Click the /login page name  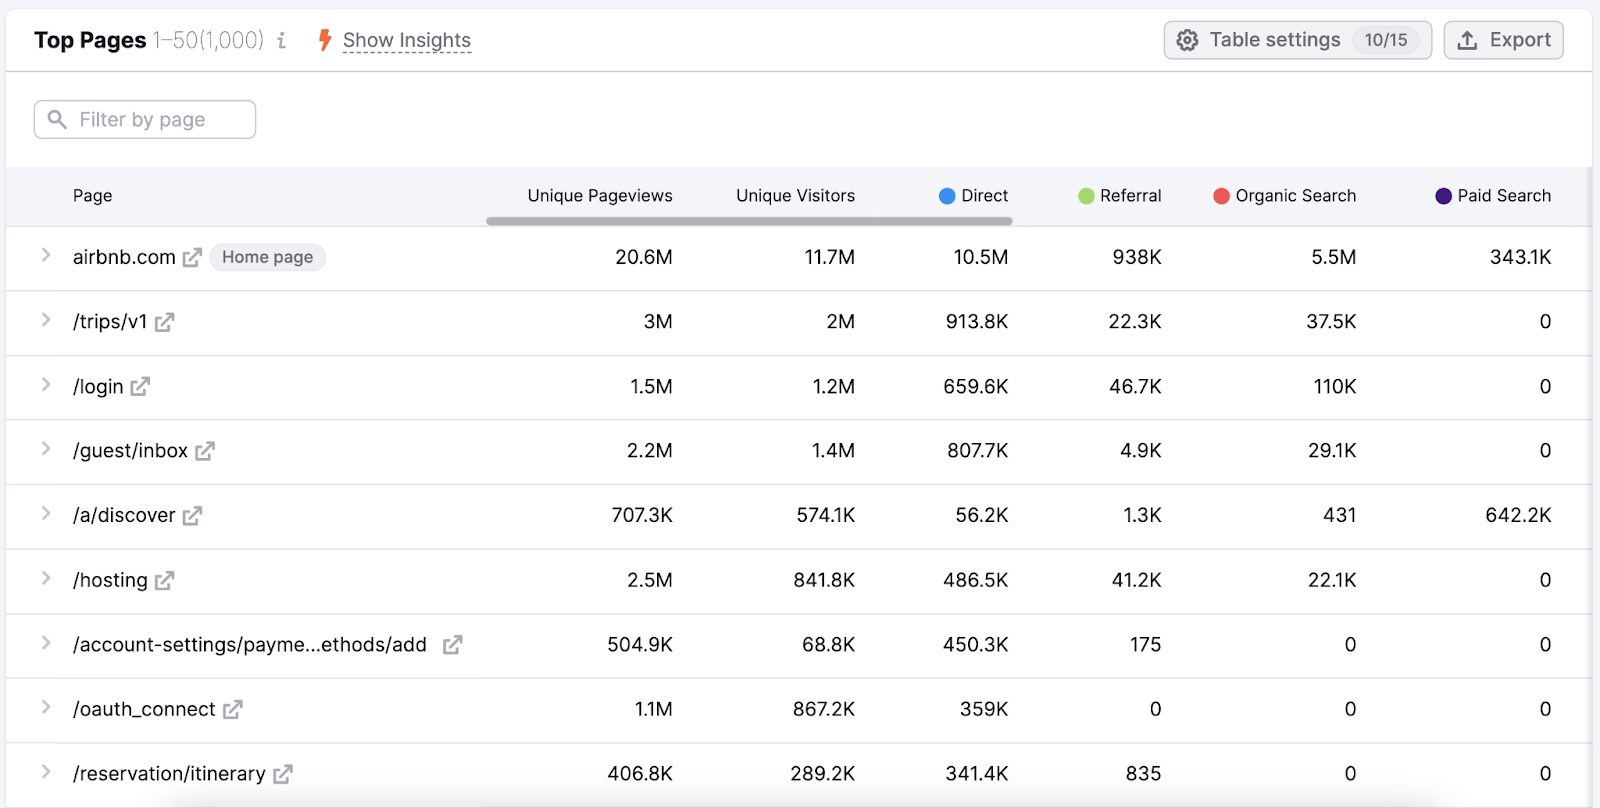[98, 387]
